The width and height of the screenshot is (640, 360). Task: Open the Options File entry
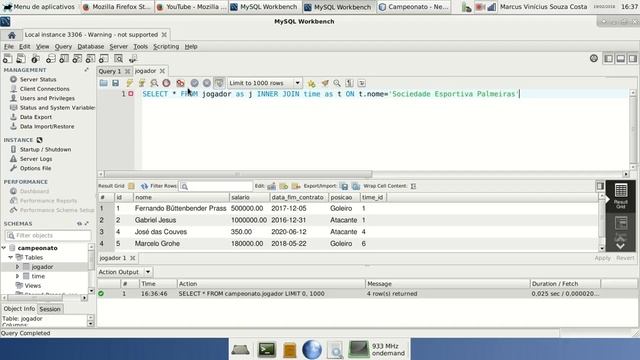[36, 168]
